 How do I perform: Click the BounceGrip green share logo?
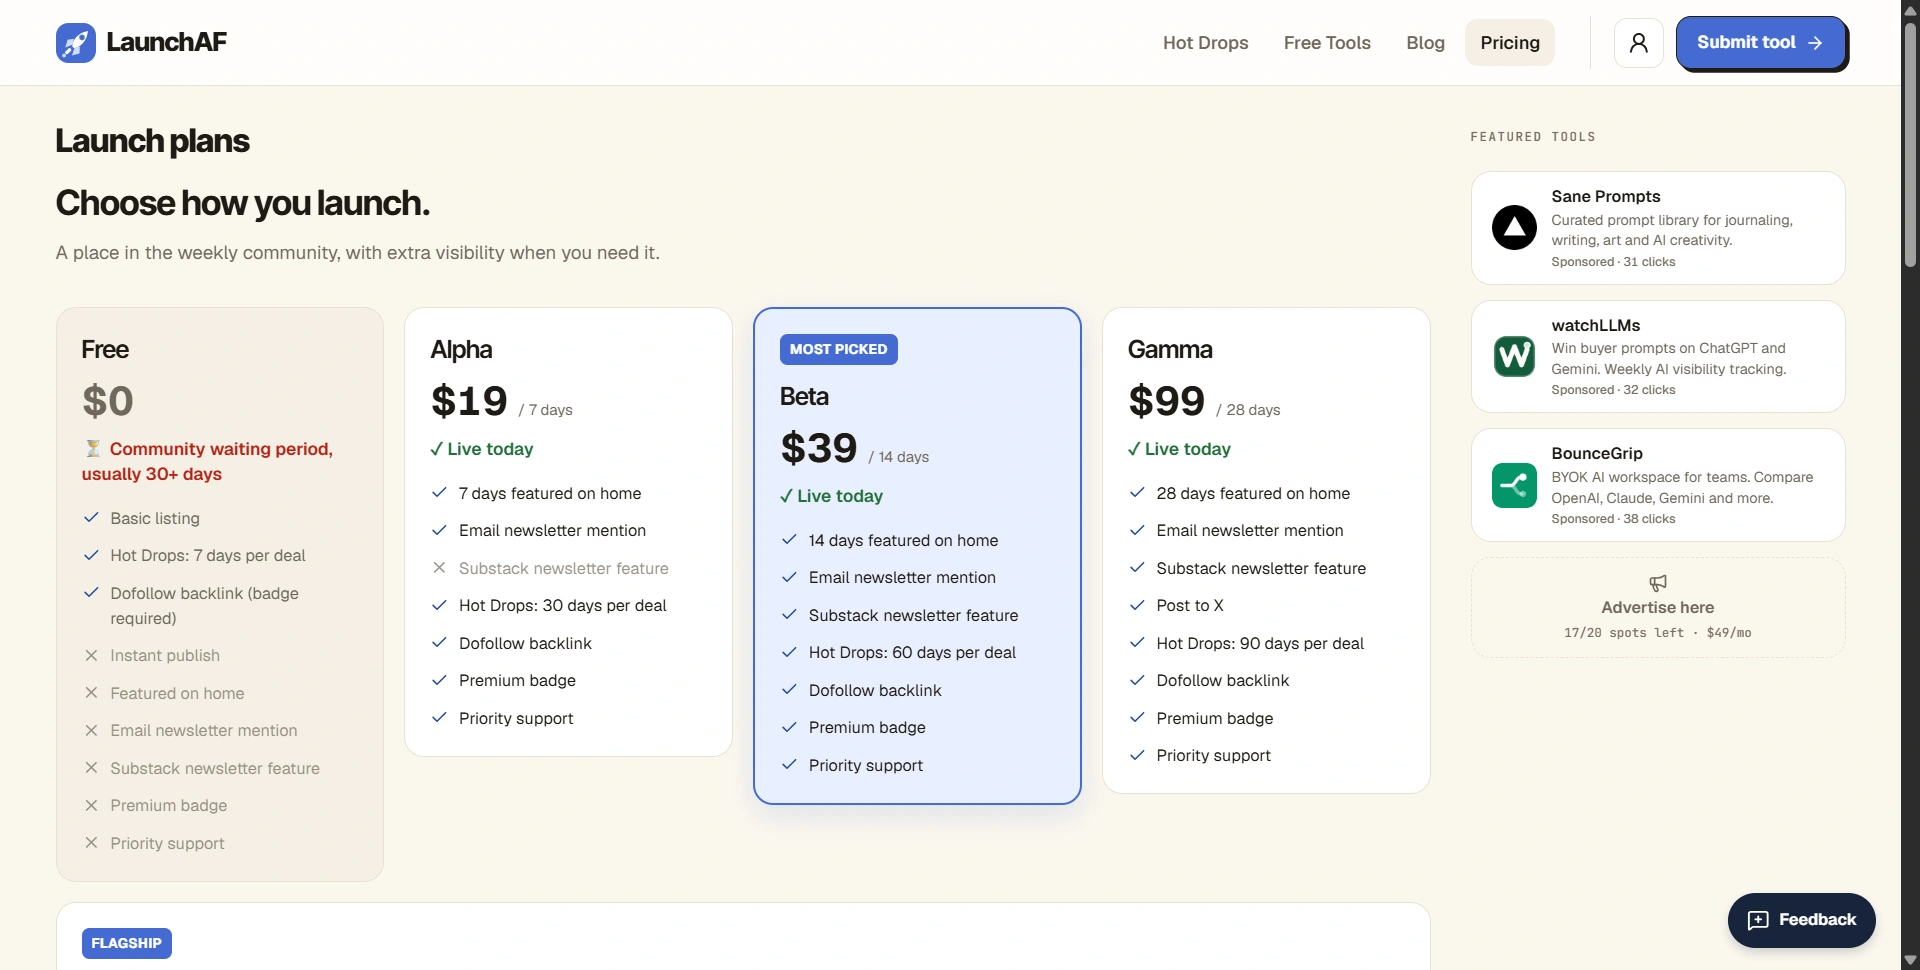pyautogui.click(x=1514, y=485)
